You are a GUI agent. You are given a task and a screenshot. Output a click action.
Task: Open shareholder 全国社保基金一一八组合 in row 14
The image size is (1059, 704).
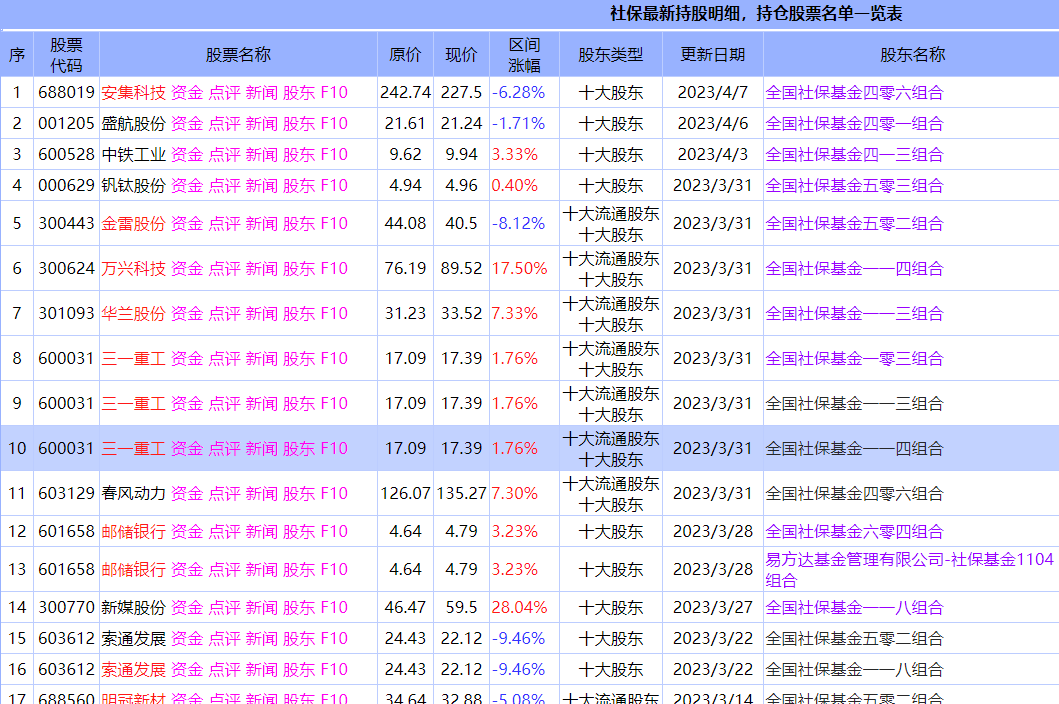[854, 607]
